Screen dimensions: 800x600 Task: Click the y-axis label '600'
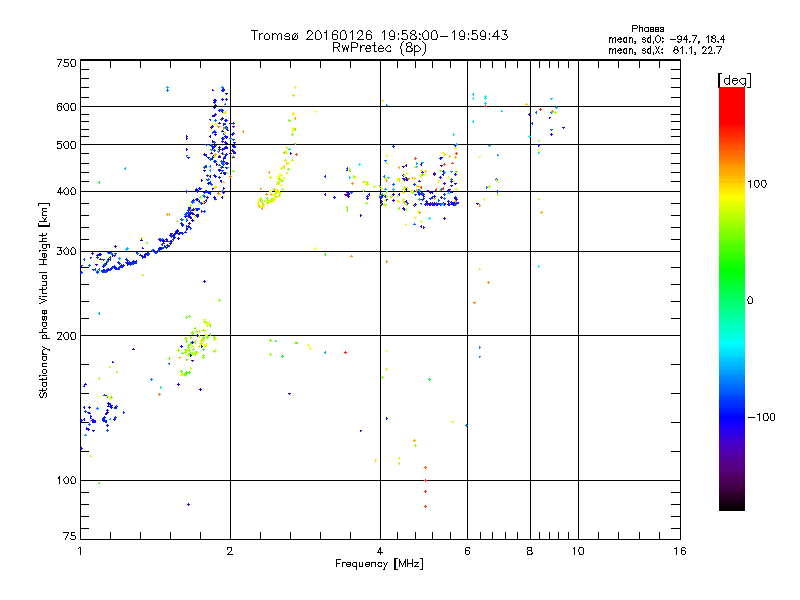67,107
